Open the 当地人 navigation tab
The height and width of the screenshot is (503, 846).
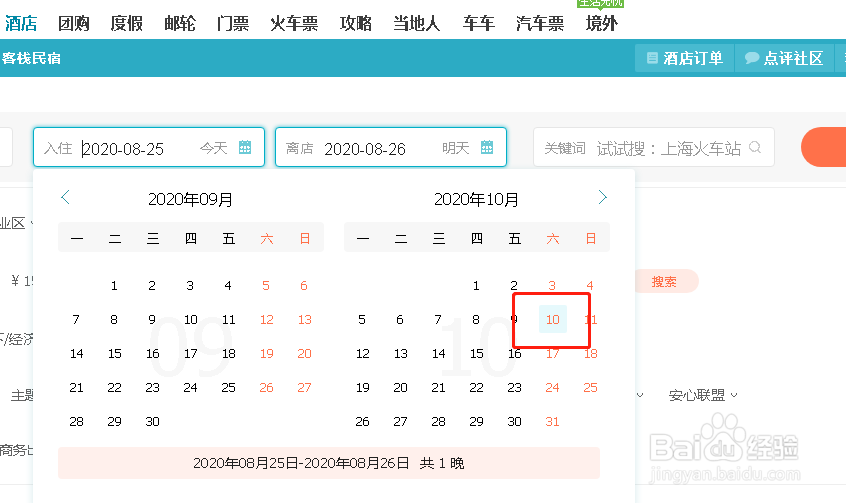(417, 23)
